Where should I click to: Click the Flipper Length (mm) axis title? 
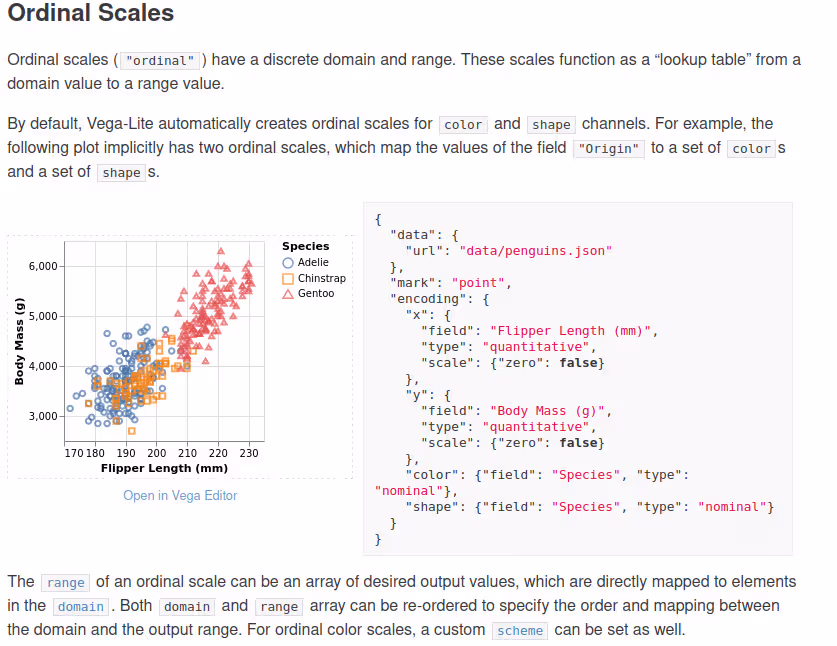coord(164,468)
